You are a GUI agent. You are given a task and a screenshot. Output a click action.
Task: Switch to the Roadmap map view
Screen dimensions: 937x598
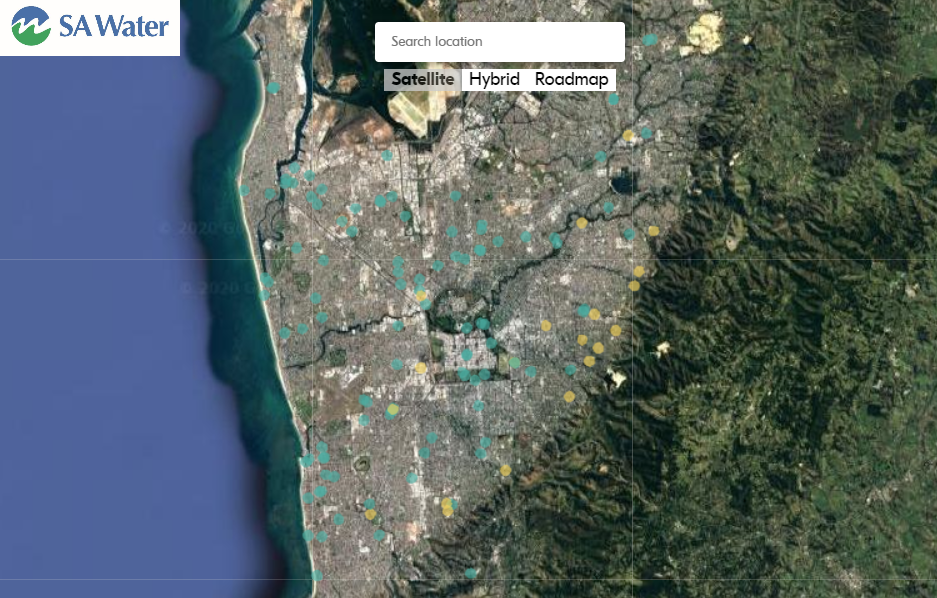click(571, 80)
